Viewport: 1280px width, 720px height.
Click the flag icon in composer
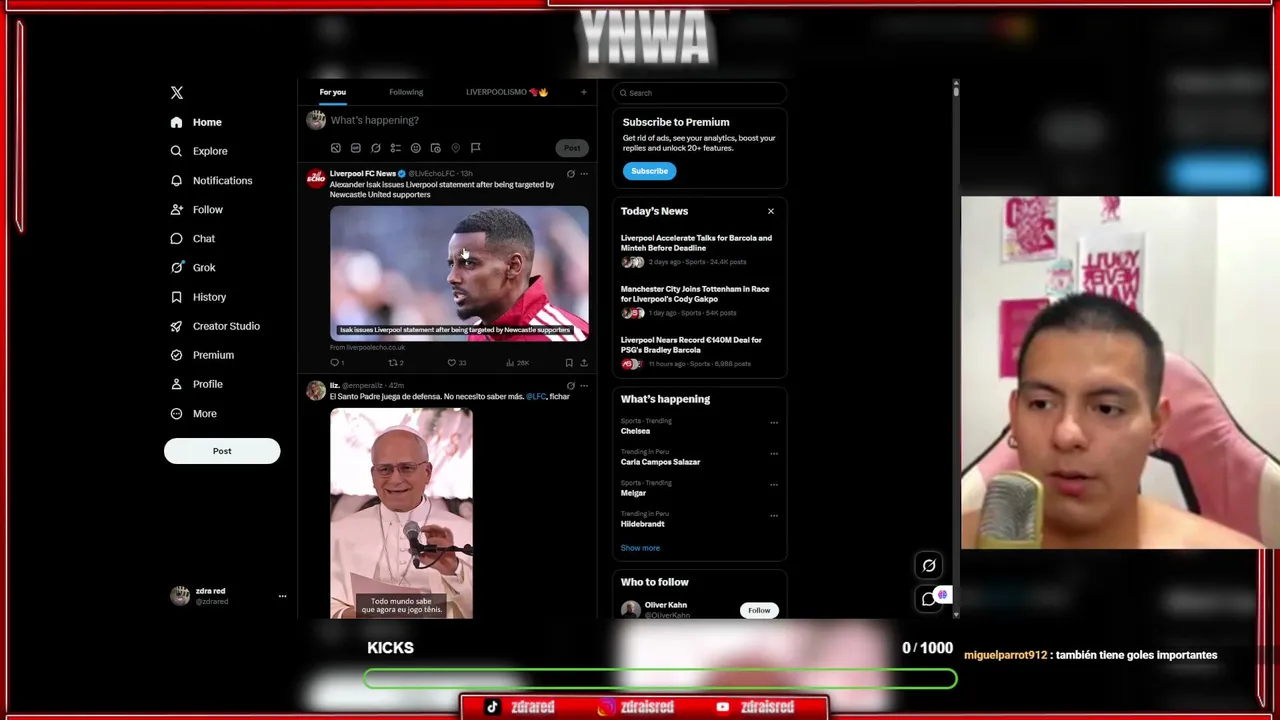click(476, 148)
